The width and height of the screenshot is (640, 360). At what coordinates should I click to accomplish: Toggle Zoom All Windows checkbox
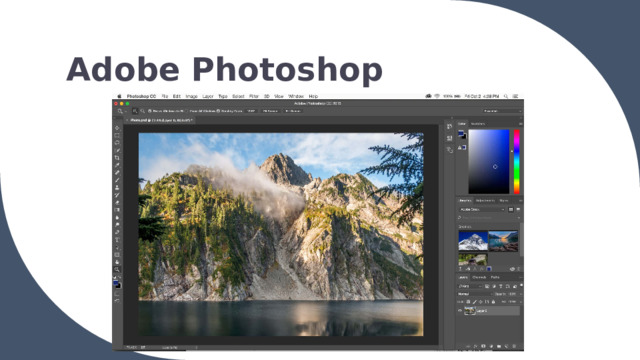(187, 111)
